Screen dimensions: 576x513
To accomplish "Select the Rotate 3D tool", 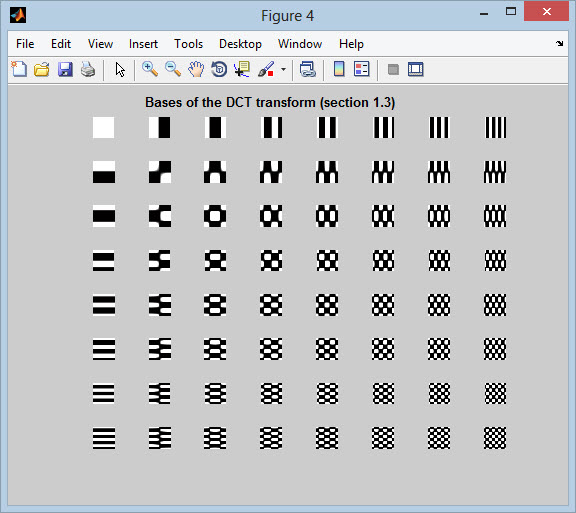I will [x=219, y=69].
